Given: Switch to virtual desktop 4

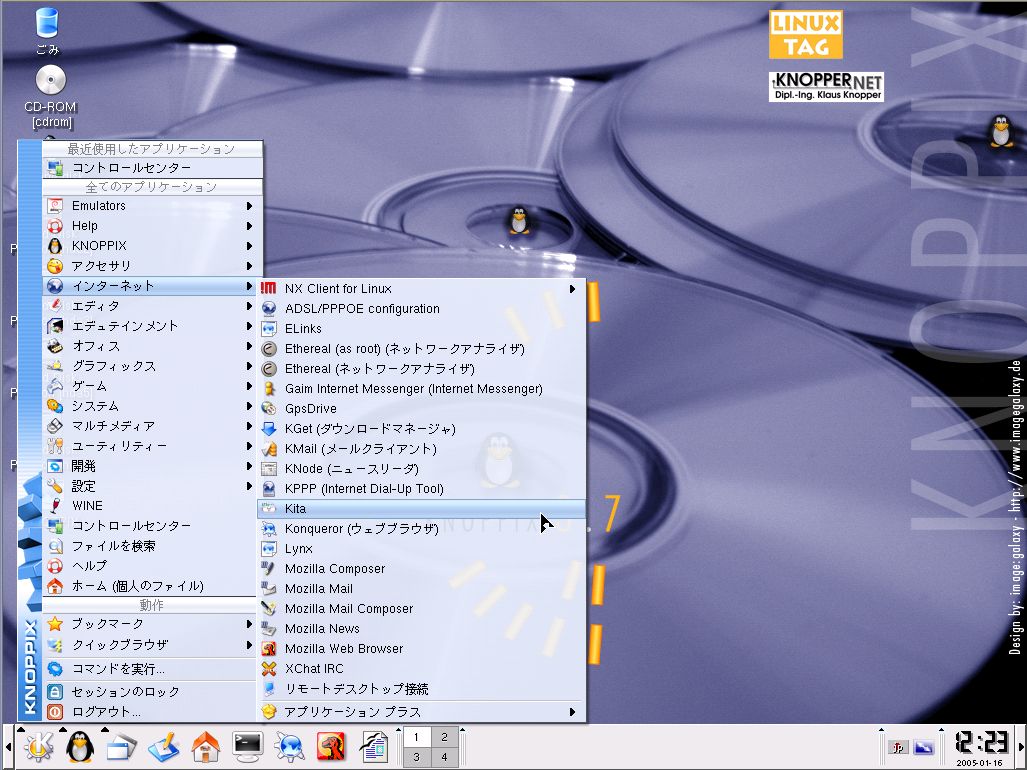Looking at the screenshot, I should click(x=444, y=757).
